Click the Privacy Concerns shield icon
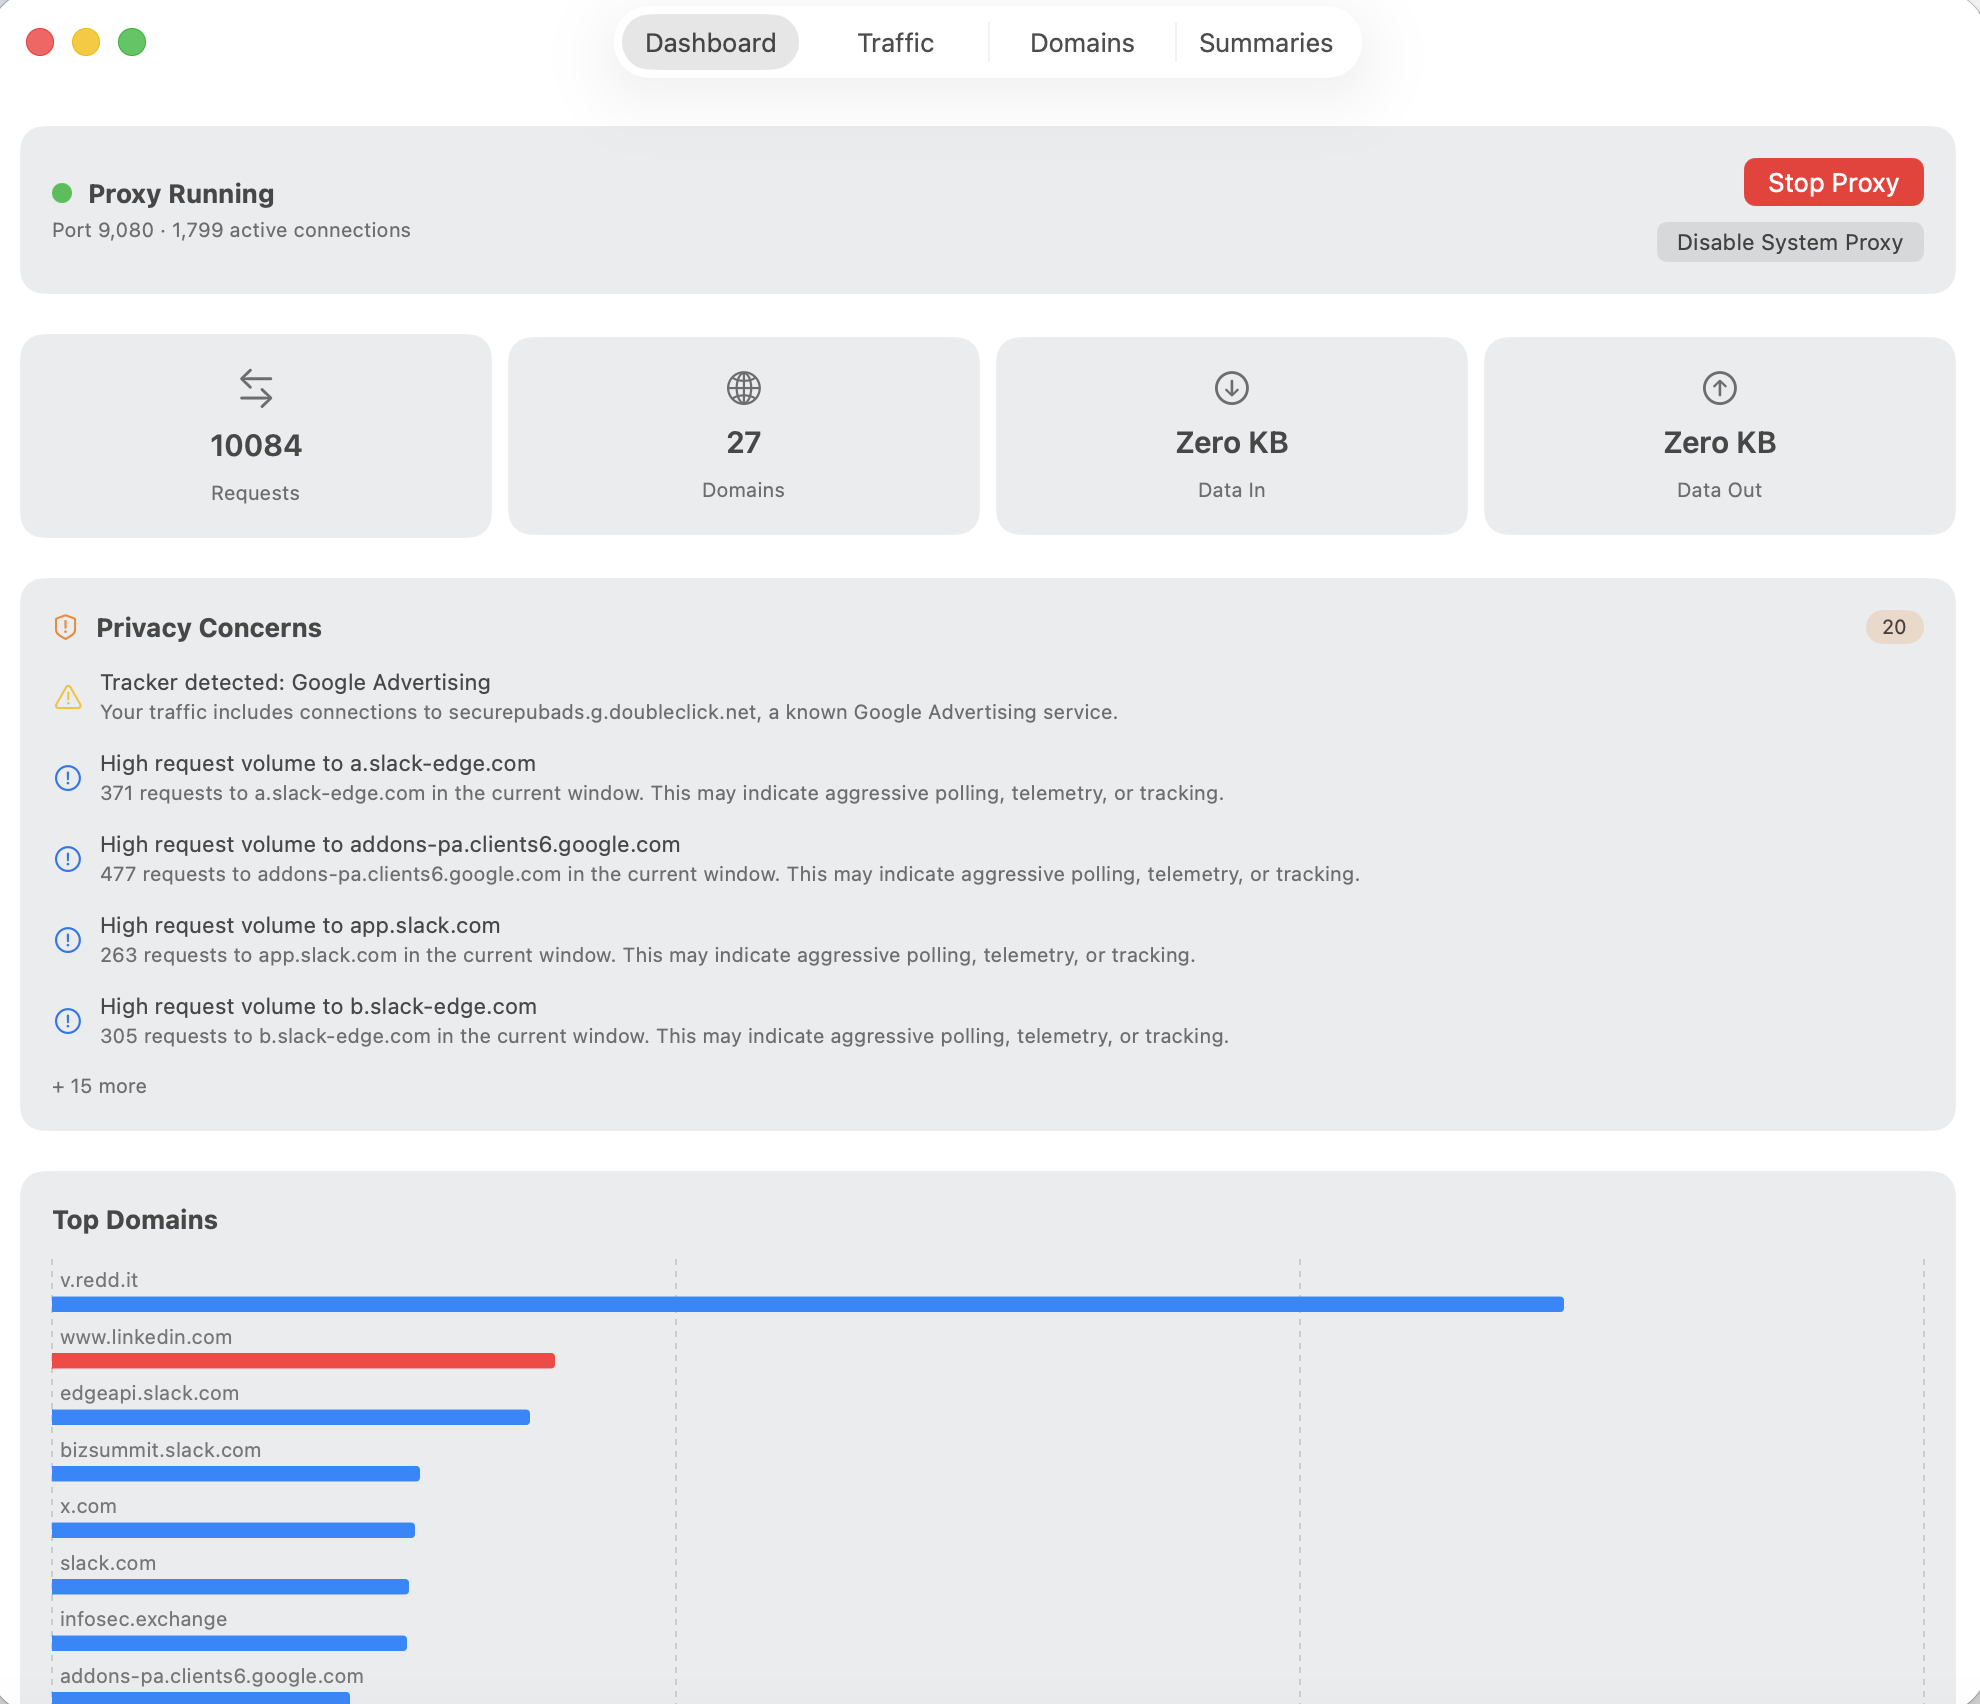 click(65, 627)
